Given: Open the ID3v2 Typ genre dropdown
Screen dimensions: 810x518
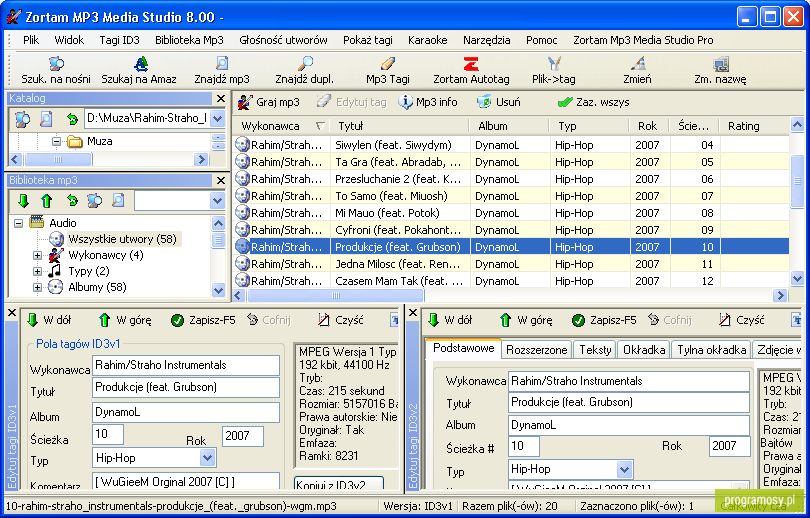Looking at the screenshot, I should click(x=624, y=469).
